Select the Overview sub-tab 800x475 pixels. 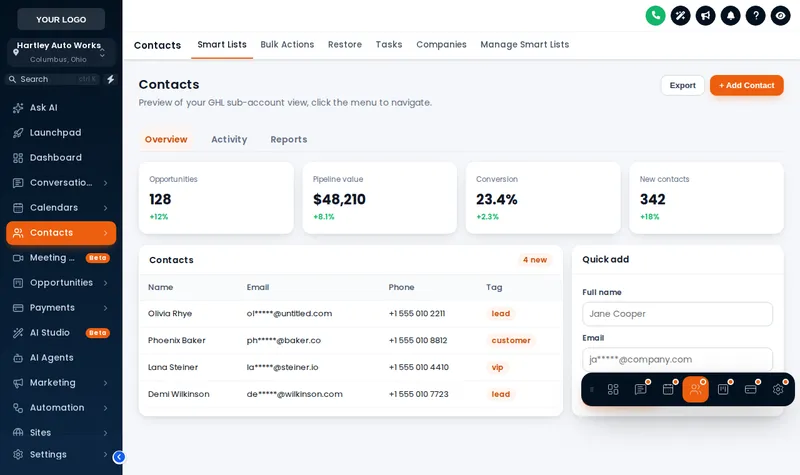(x=166, y=139)
